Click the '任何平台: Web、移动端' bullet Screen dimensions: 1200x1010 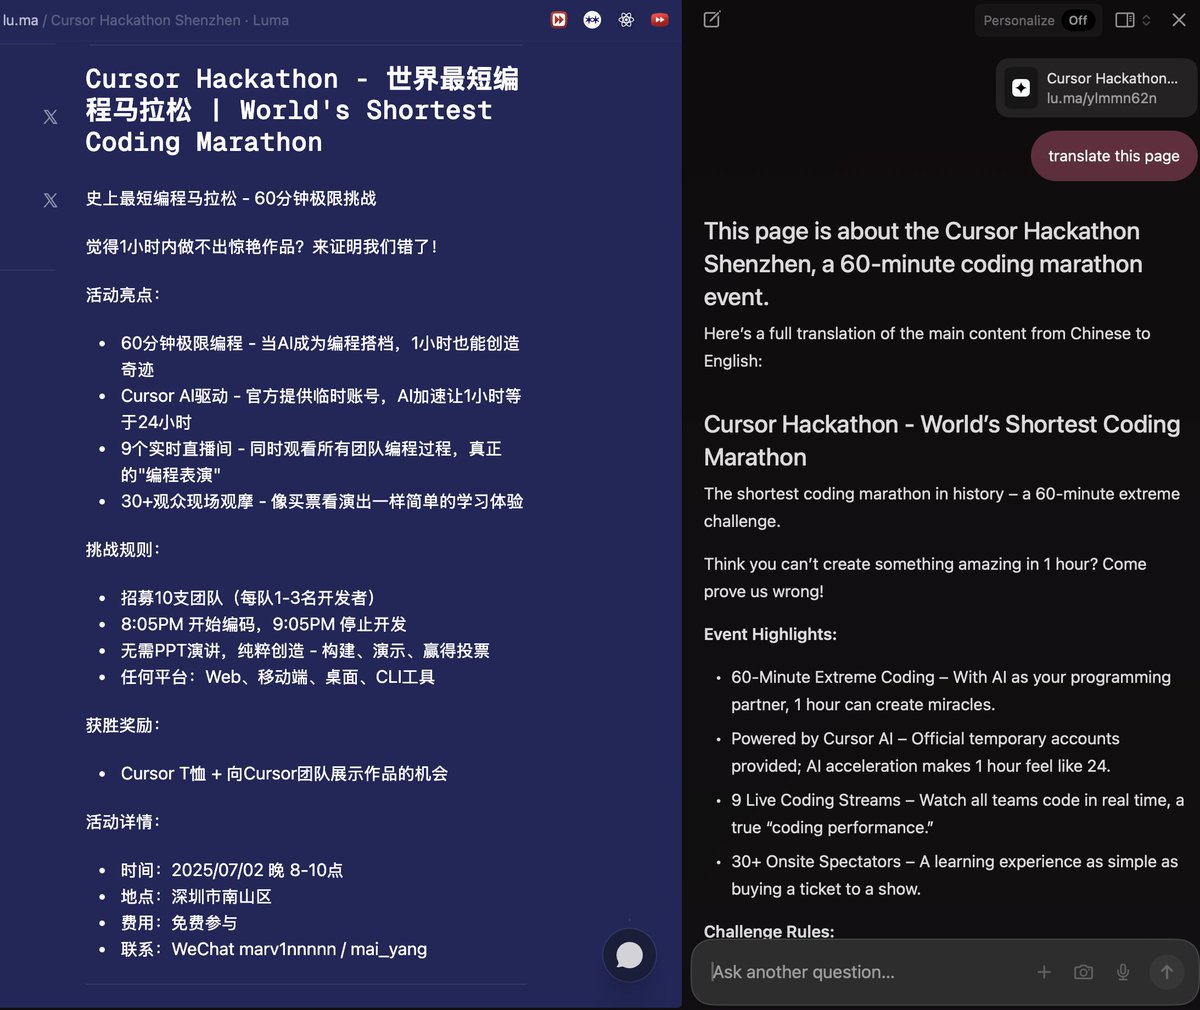(278, 677)
